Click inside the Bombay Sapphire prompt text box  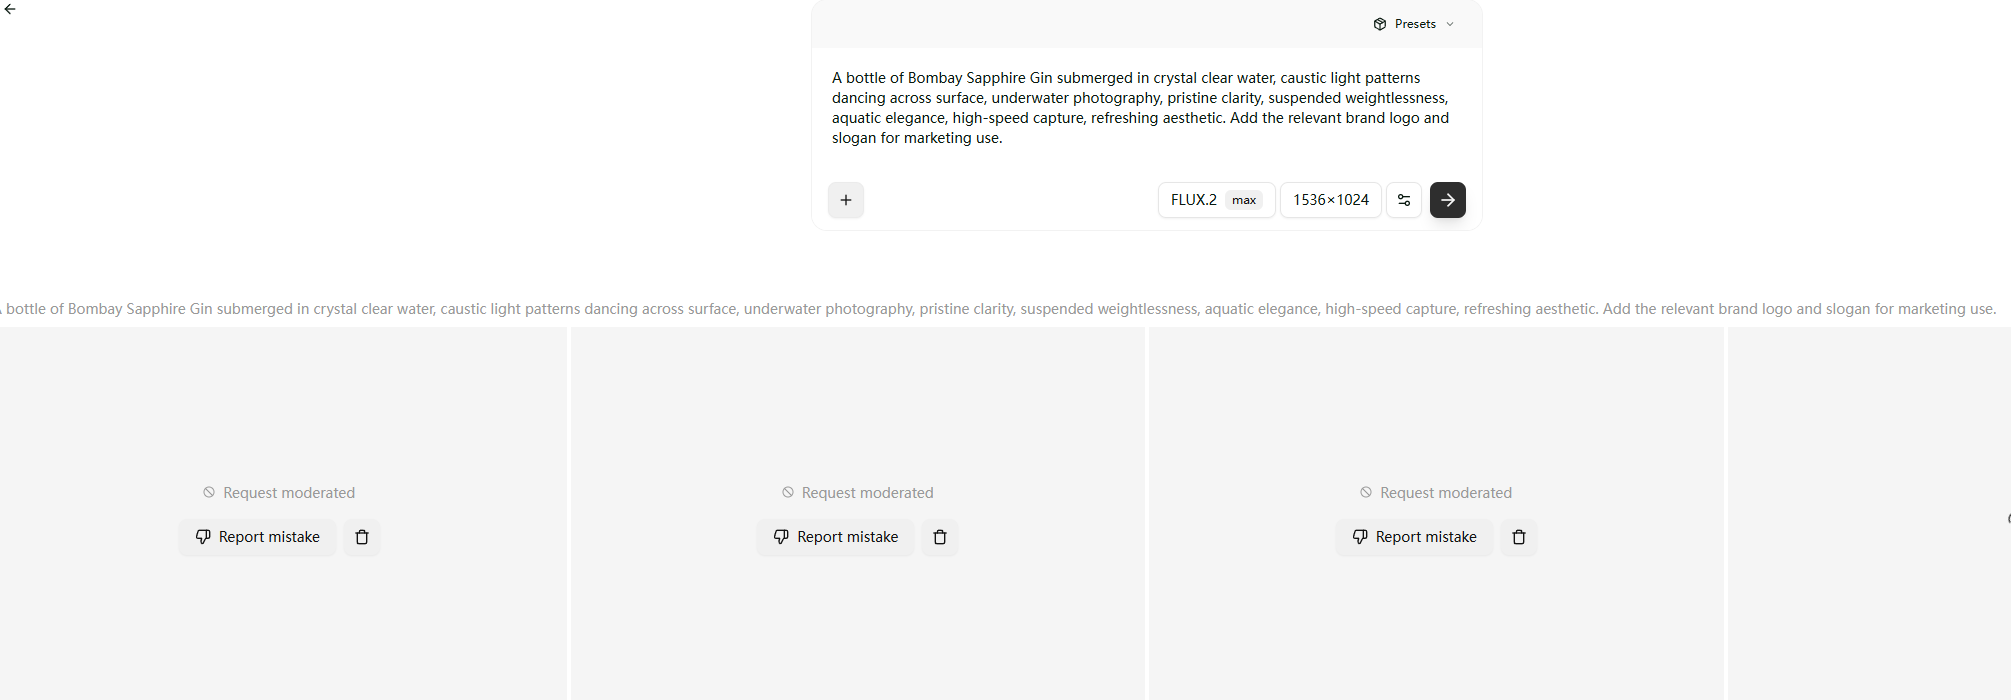[x=1140, y=108]
